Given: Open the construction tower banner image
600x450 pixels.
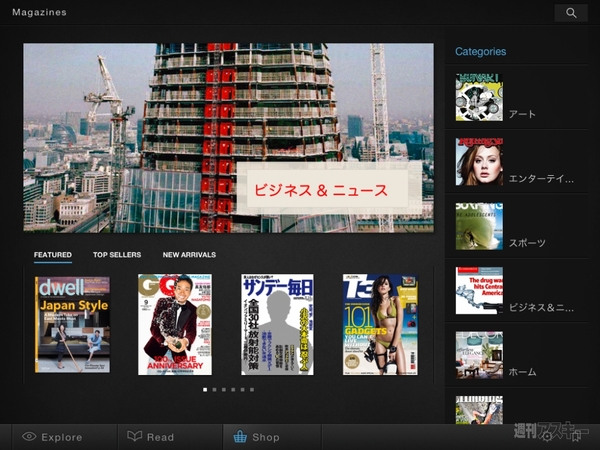Looking at the screenshot, I should tap(228, 138).
